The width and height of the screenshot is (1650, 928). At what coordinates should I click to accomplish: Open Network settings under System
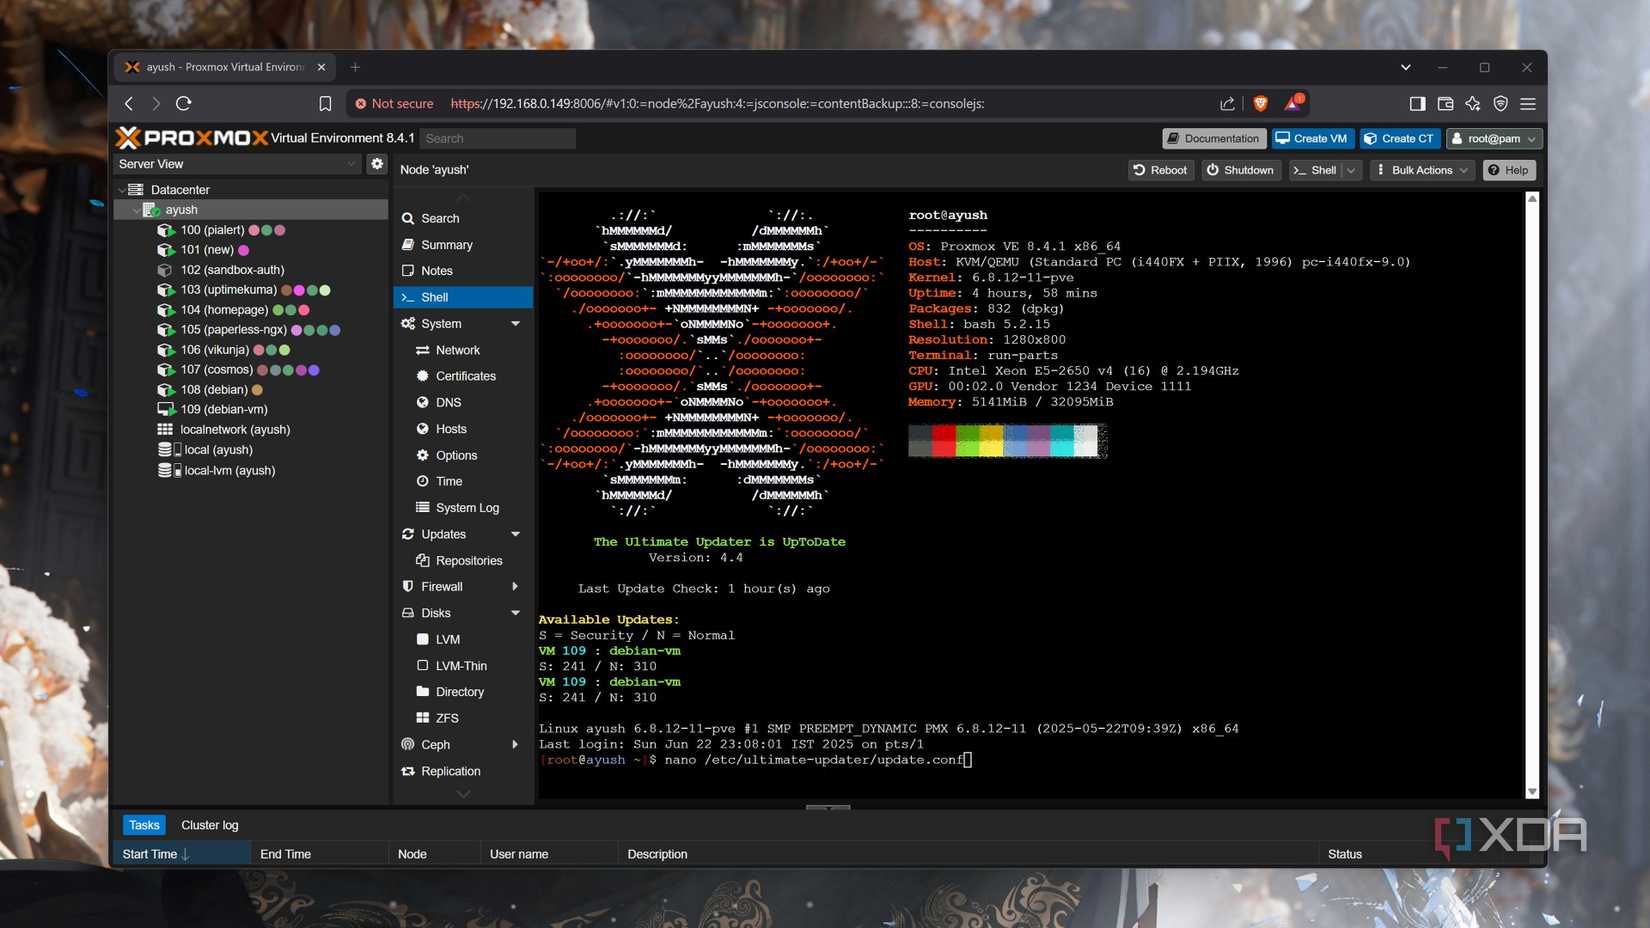coord(457,350)
